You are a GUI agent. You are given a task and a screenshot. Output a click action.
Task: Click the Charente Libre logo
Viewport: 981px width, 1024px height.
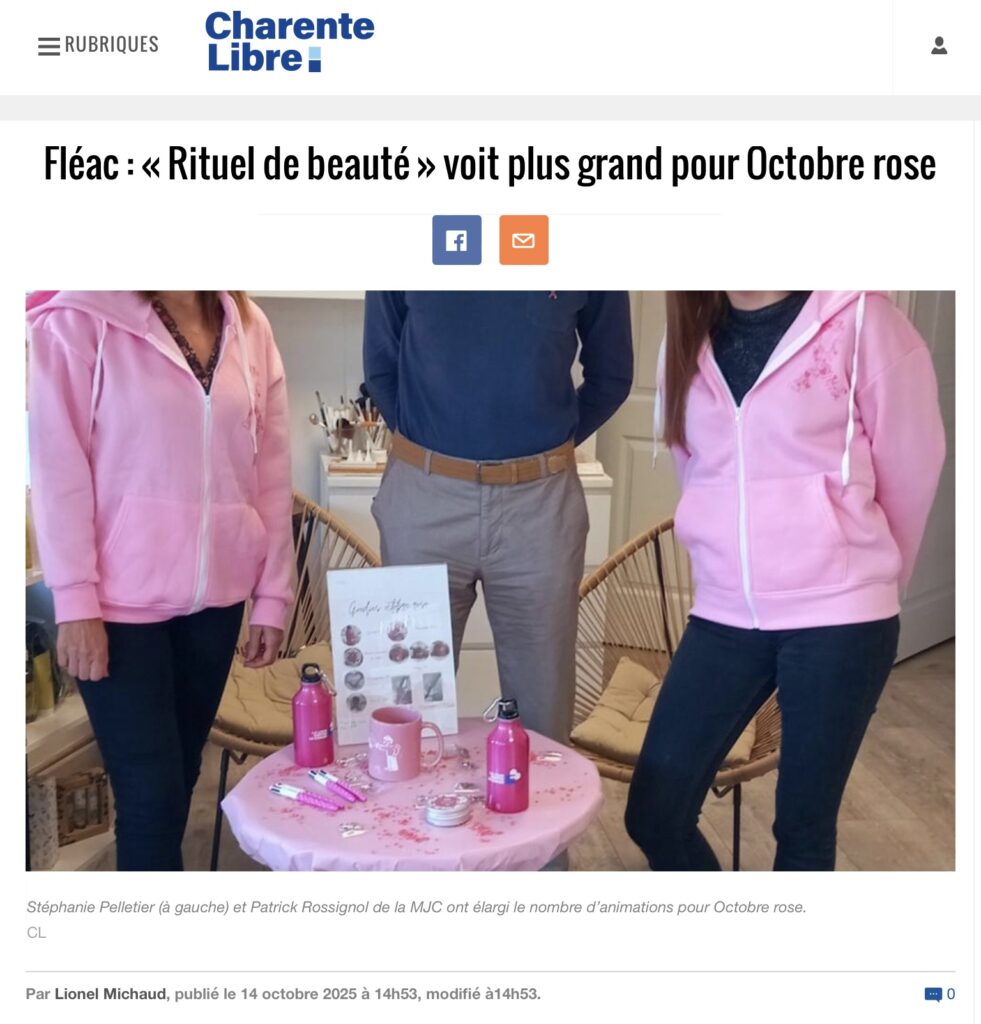click(x=289, y=41)
